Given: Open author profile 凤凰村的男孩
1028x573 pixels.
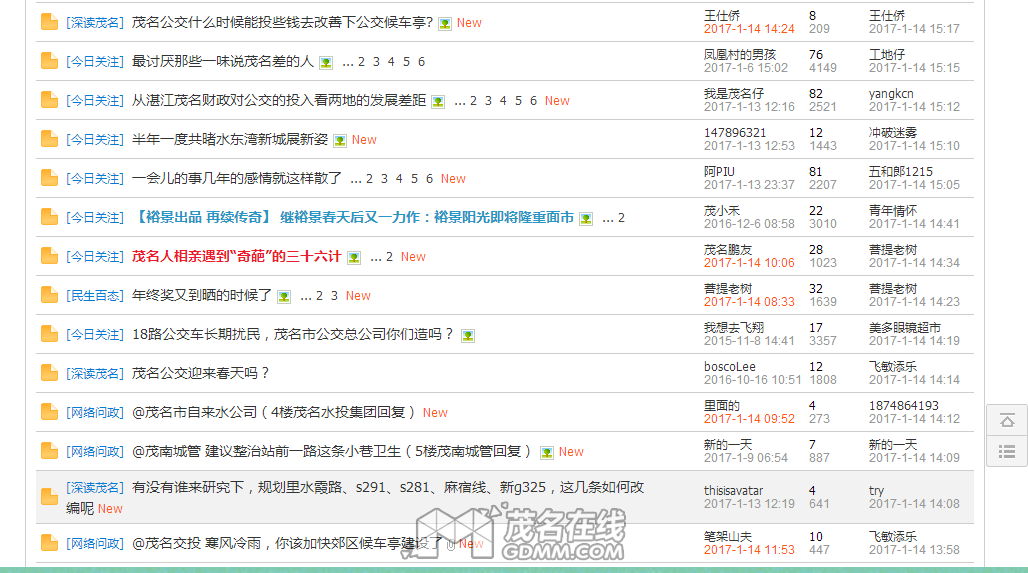Looking at the screenshot, I should [x=740, y=54].
